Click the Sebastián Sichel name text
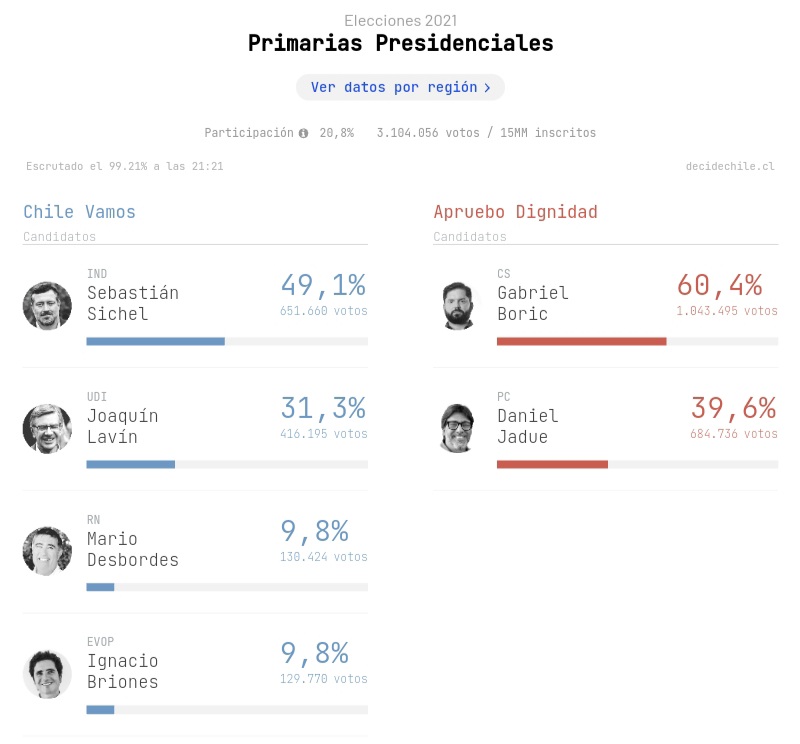The width and height of the screenshot is (800, 744). pyautogui.click(x=132, y=303)
